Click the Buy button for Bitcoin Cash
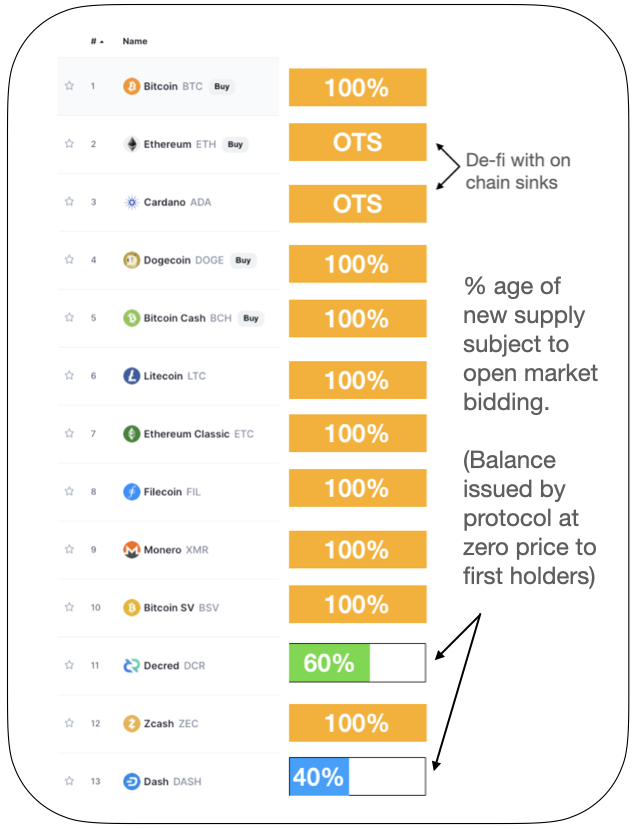637x829 pixels. coord(251,318)
